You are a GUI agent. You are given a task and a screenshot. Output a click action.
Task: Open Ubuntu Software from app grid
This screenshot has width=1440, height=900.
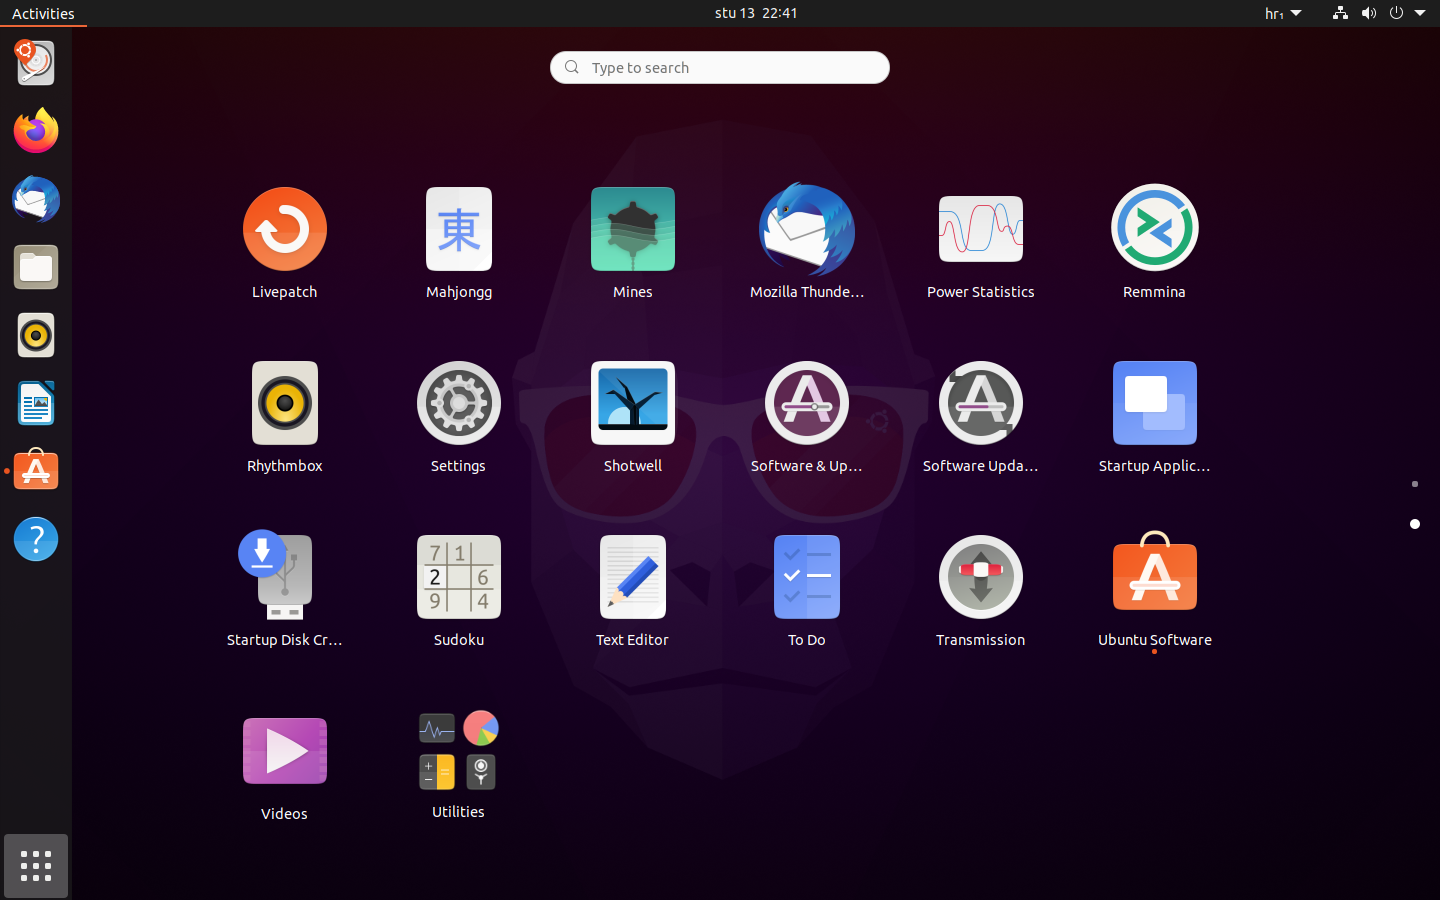pyautogui.click(x=1155, y=590)
